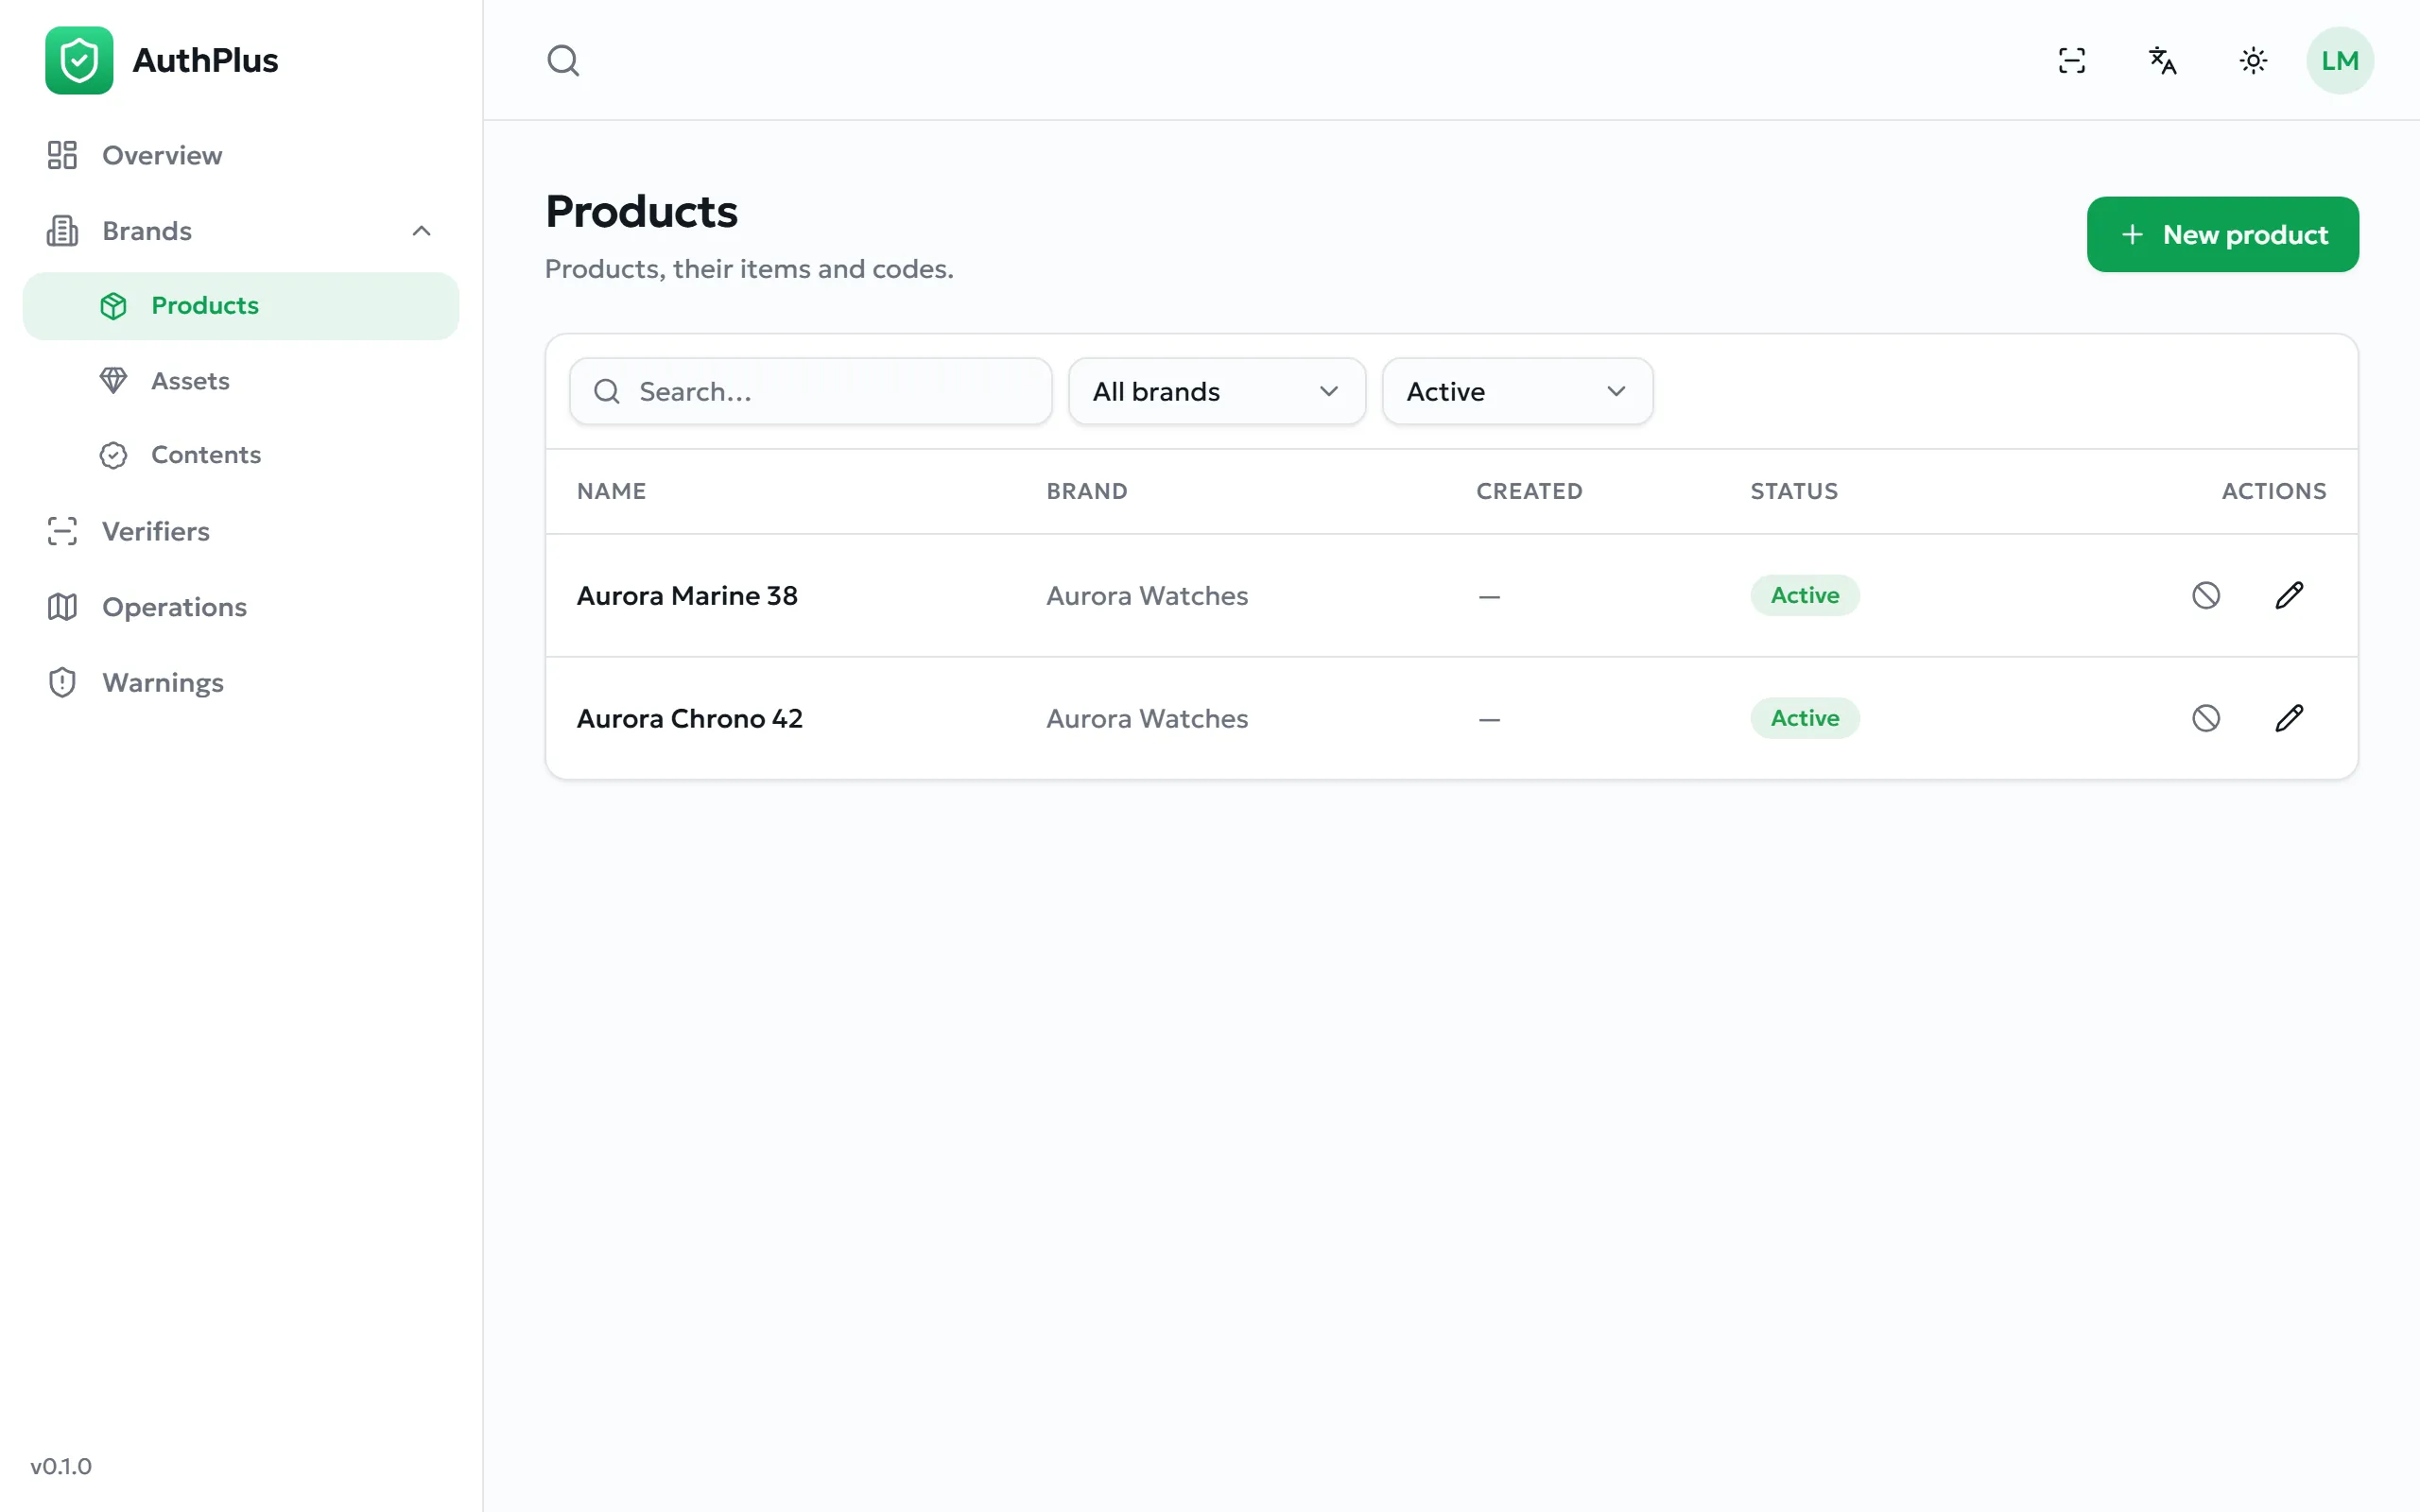
Task: Click the NAME column header
Action: (611, 491)
